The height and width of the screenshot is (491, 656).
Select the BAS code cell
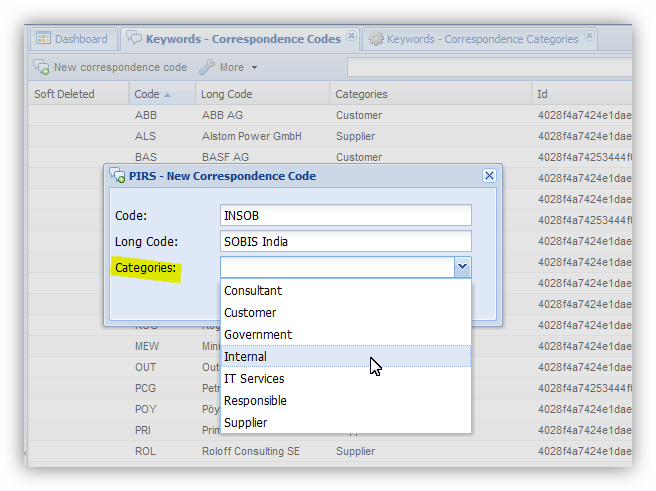[x=146, y=157]
